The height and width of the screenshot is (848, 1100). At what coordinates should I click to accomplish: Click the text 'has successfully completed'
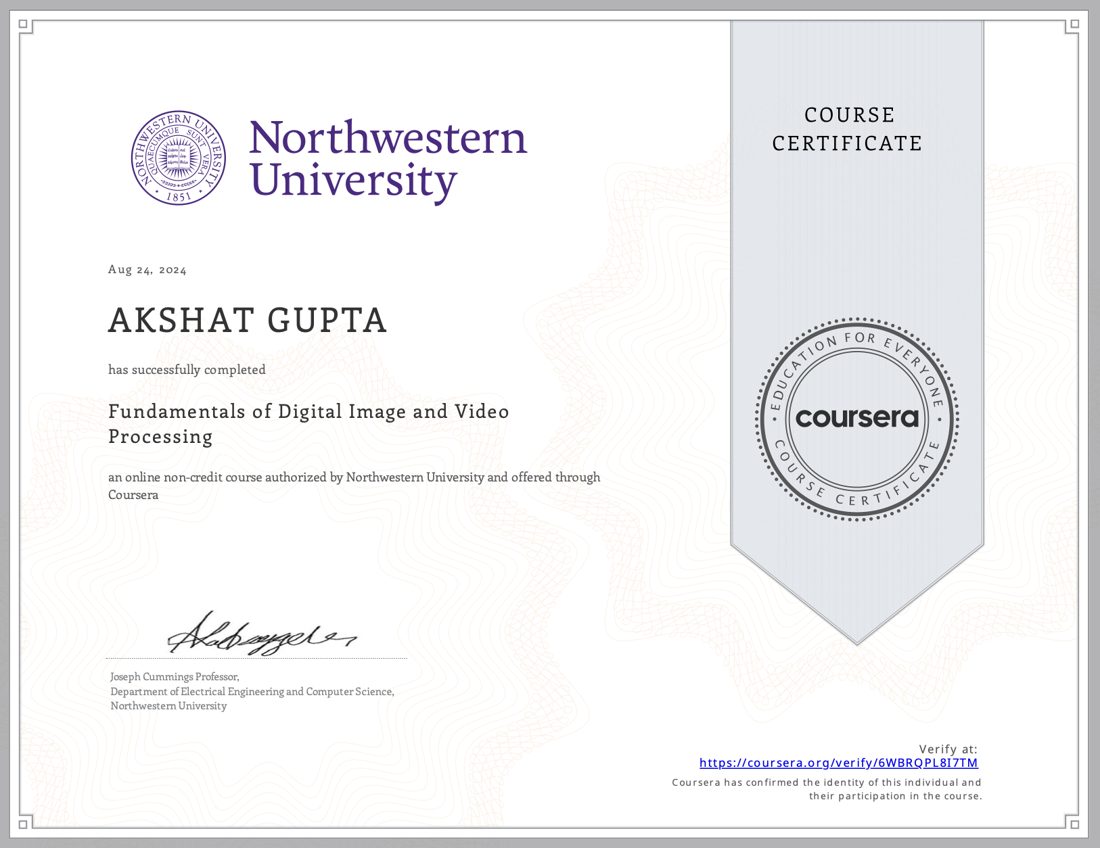[187, 370]
